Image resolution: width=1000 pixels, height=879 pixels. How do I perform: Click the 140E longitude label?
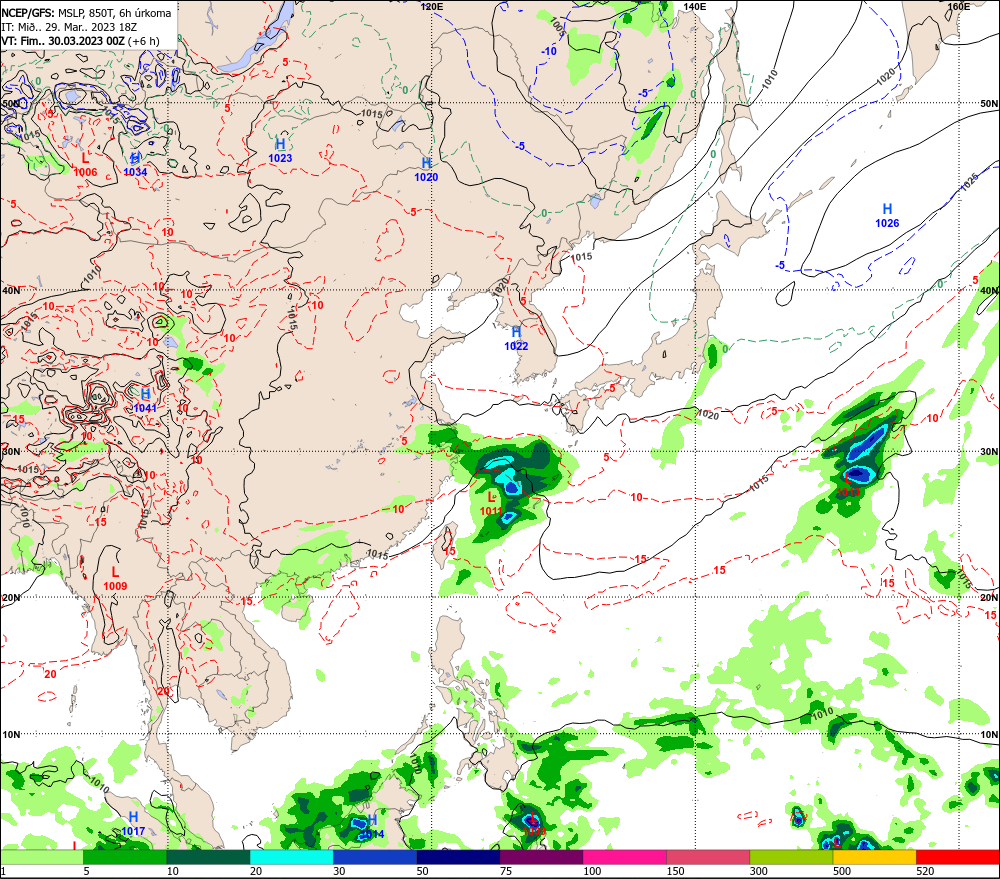click(695, 6)
